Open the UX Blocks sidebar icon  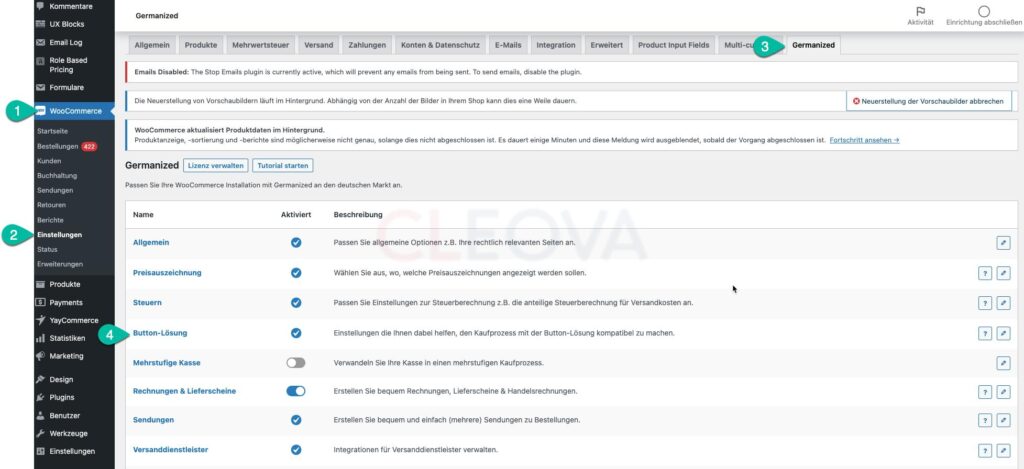point(40,24)
